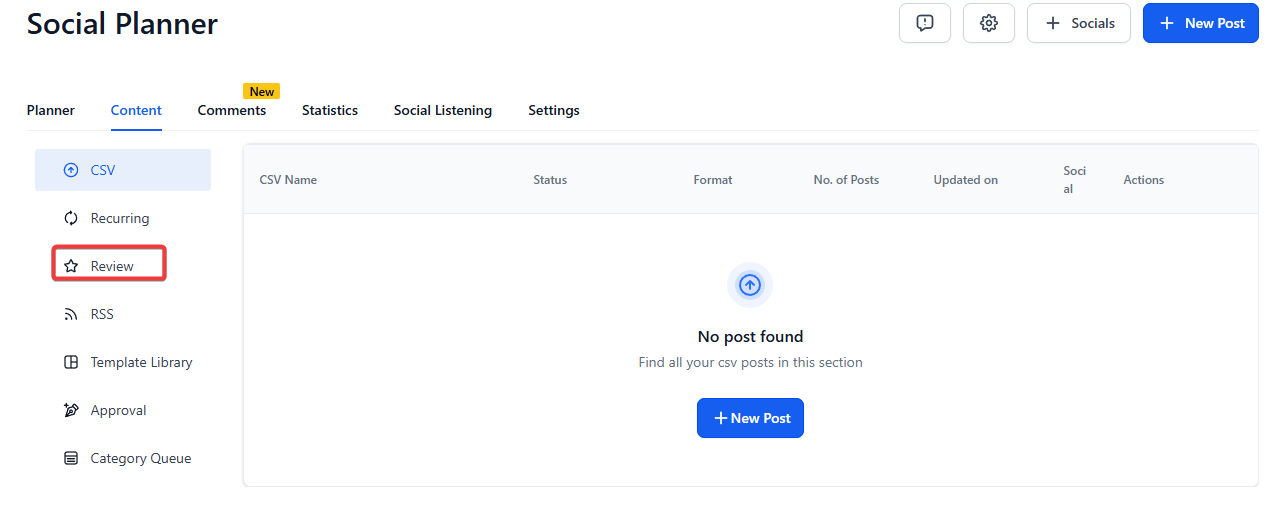Click the CSV Name column header
1285x515 pixels.
[288, 180]
